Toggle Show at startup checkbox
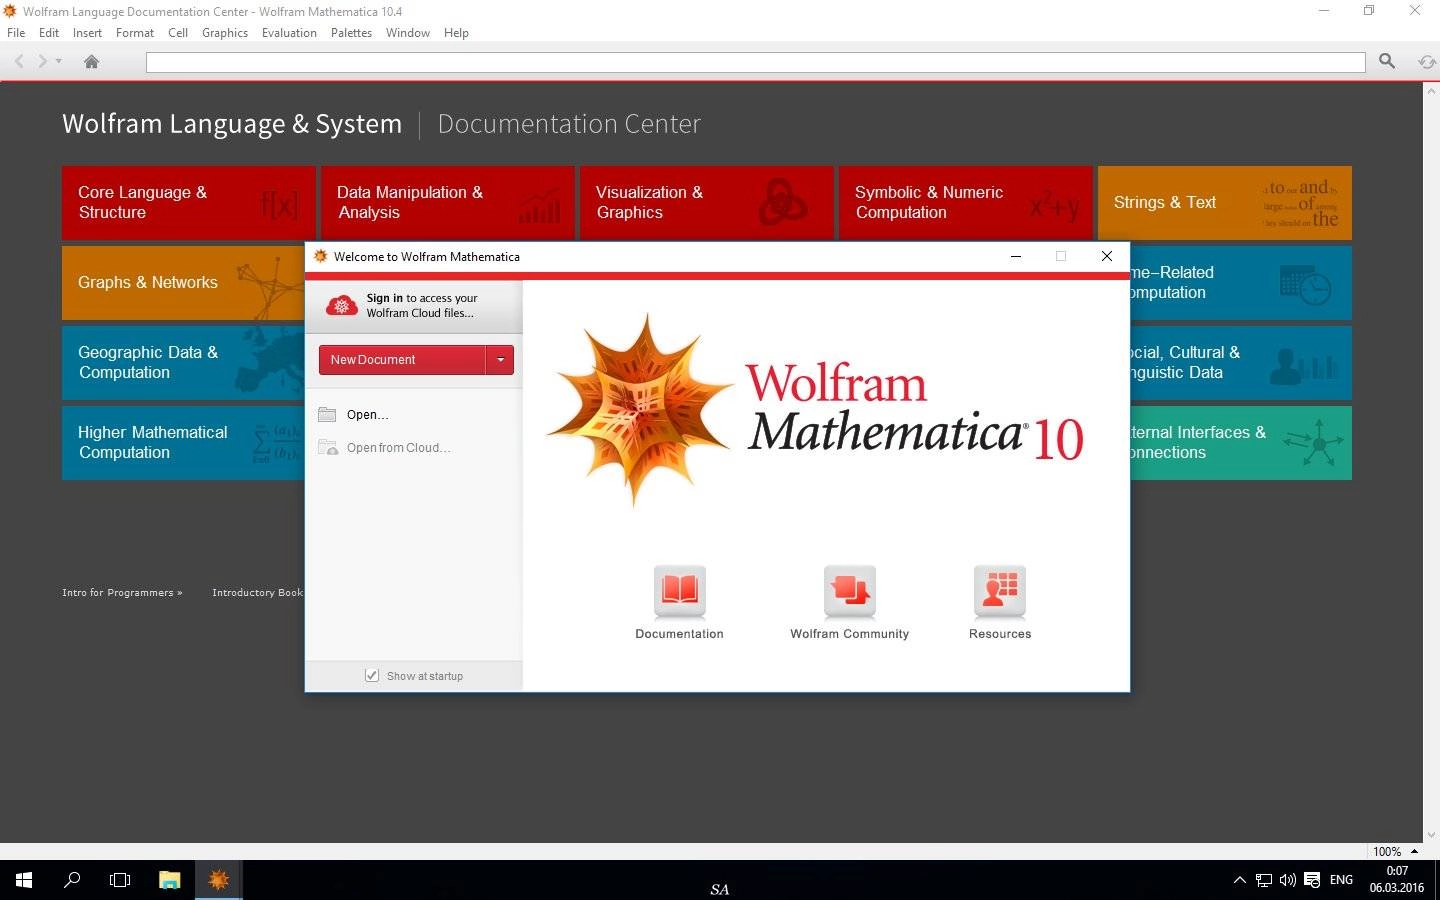 point(372,676)
